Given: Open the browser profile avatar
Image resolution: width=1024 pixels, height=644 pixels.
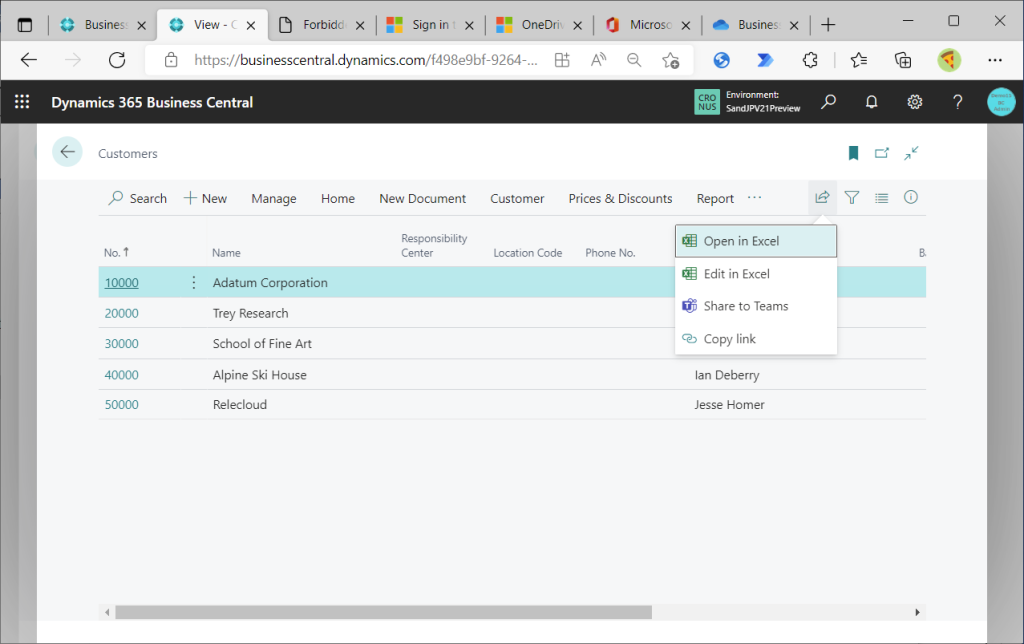Looking at the screenshot, I should pos(949,60).
